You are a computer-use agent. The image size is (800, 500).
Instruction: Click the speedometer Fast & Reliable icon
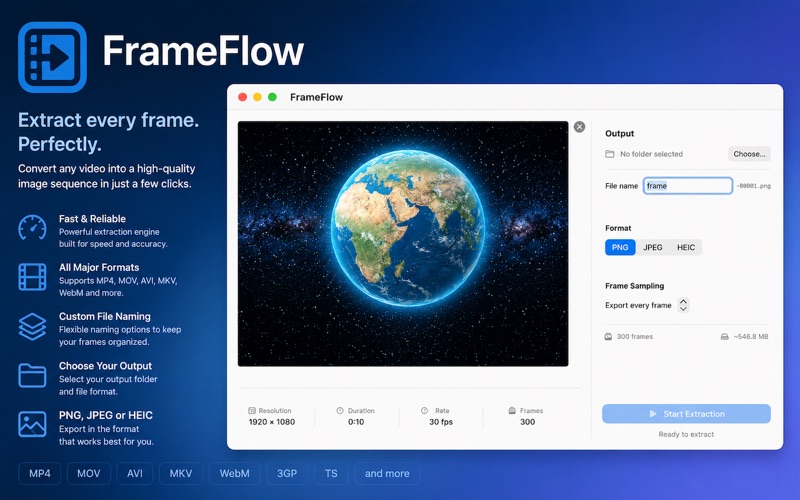pyautogui.click(x=32, y=228)
